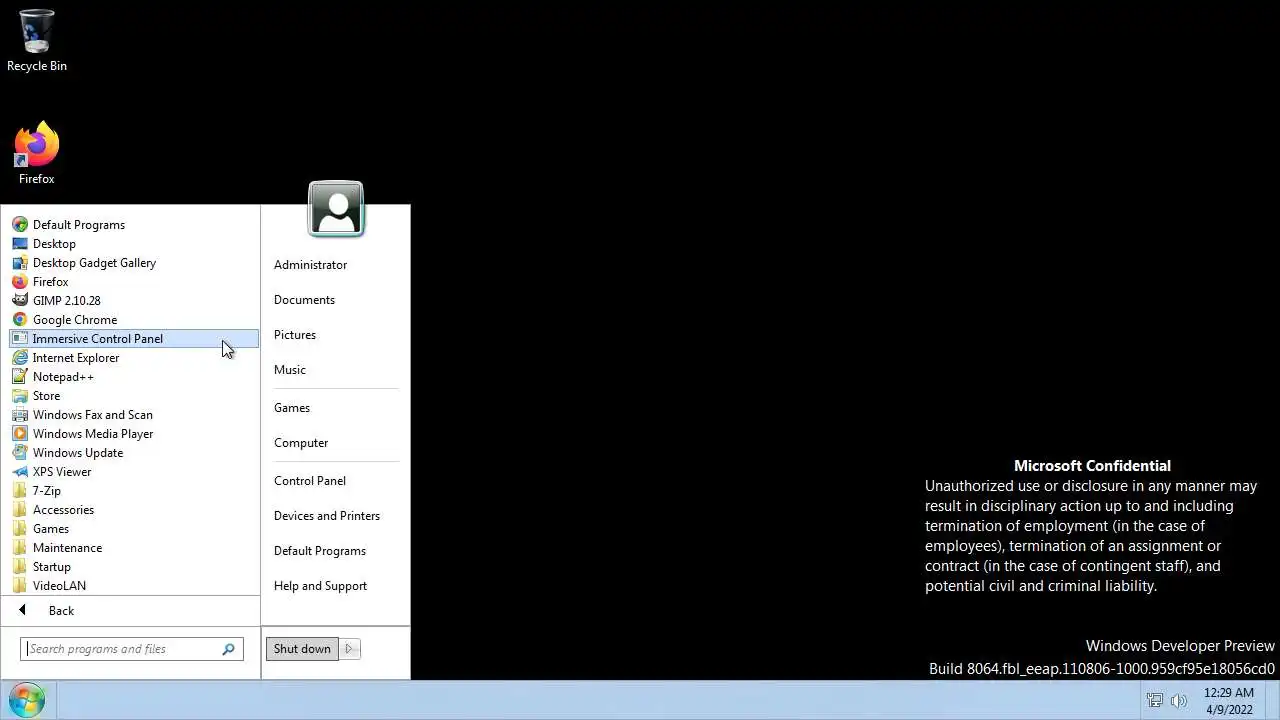Open Pictures from the right pane

[x=295, y=335]
